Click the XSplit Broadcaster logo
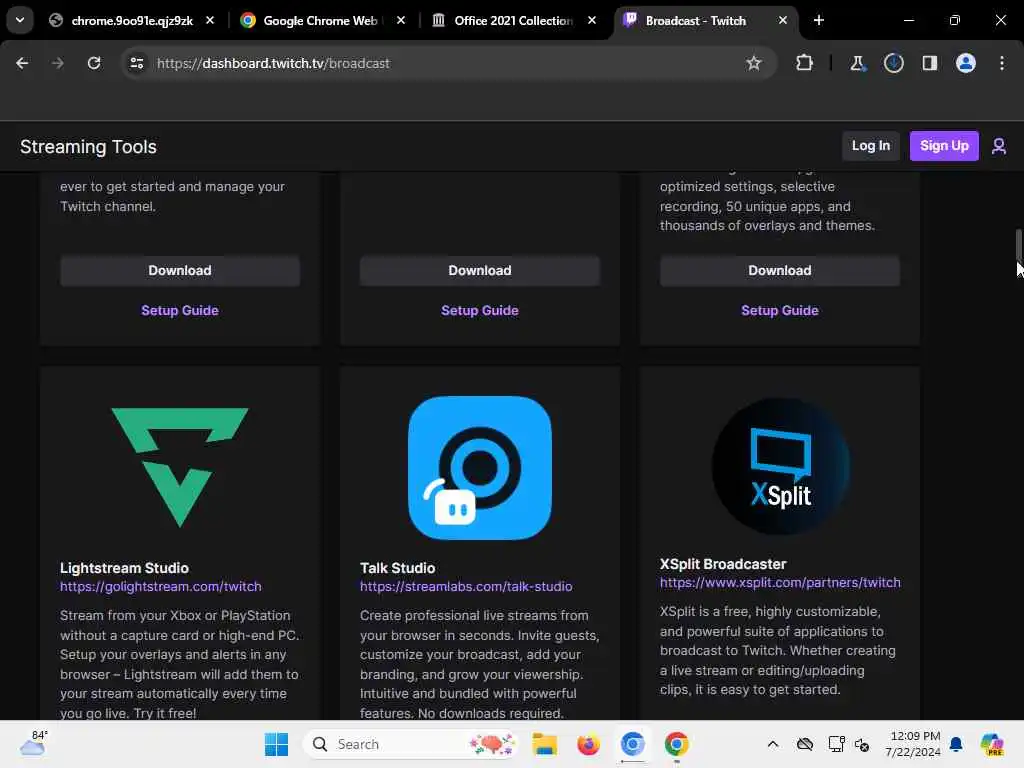Screen dimensions: 1024x768 (x=780, y=466)
